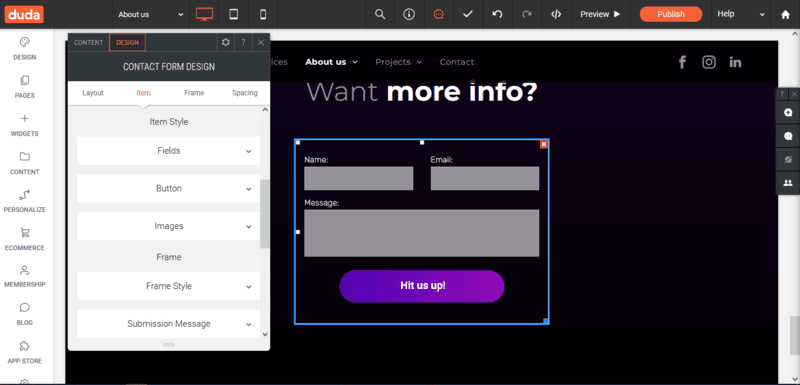
Task: Open the Design sidebar section
Action: click(x=24, y=48)
